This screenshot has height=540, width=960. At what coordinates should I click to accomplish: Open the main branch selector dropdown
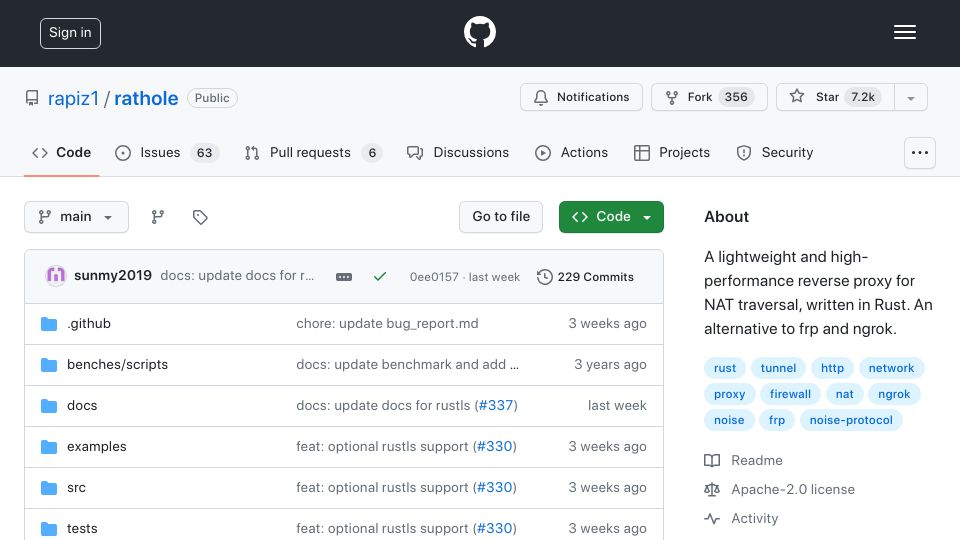click(77, 217)
